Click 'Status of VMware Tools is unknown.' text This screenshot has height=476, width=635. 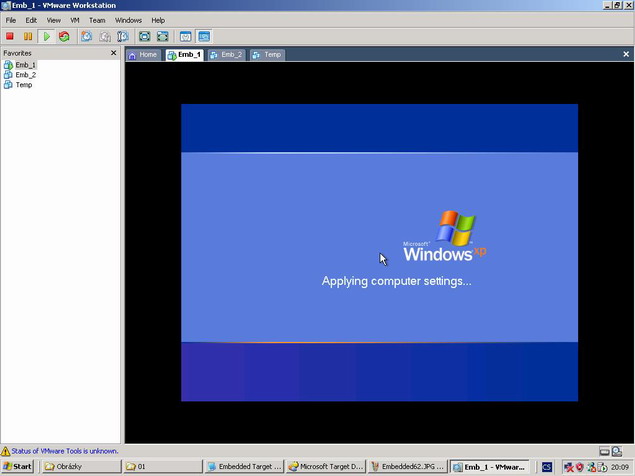pos(65,451)
